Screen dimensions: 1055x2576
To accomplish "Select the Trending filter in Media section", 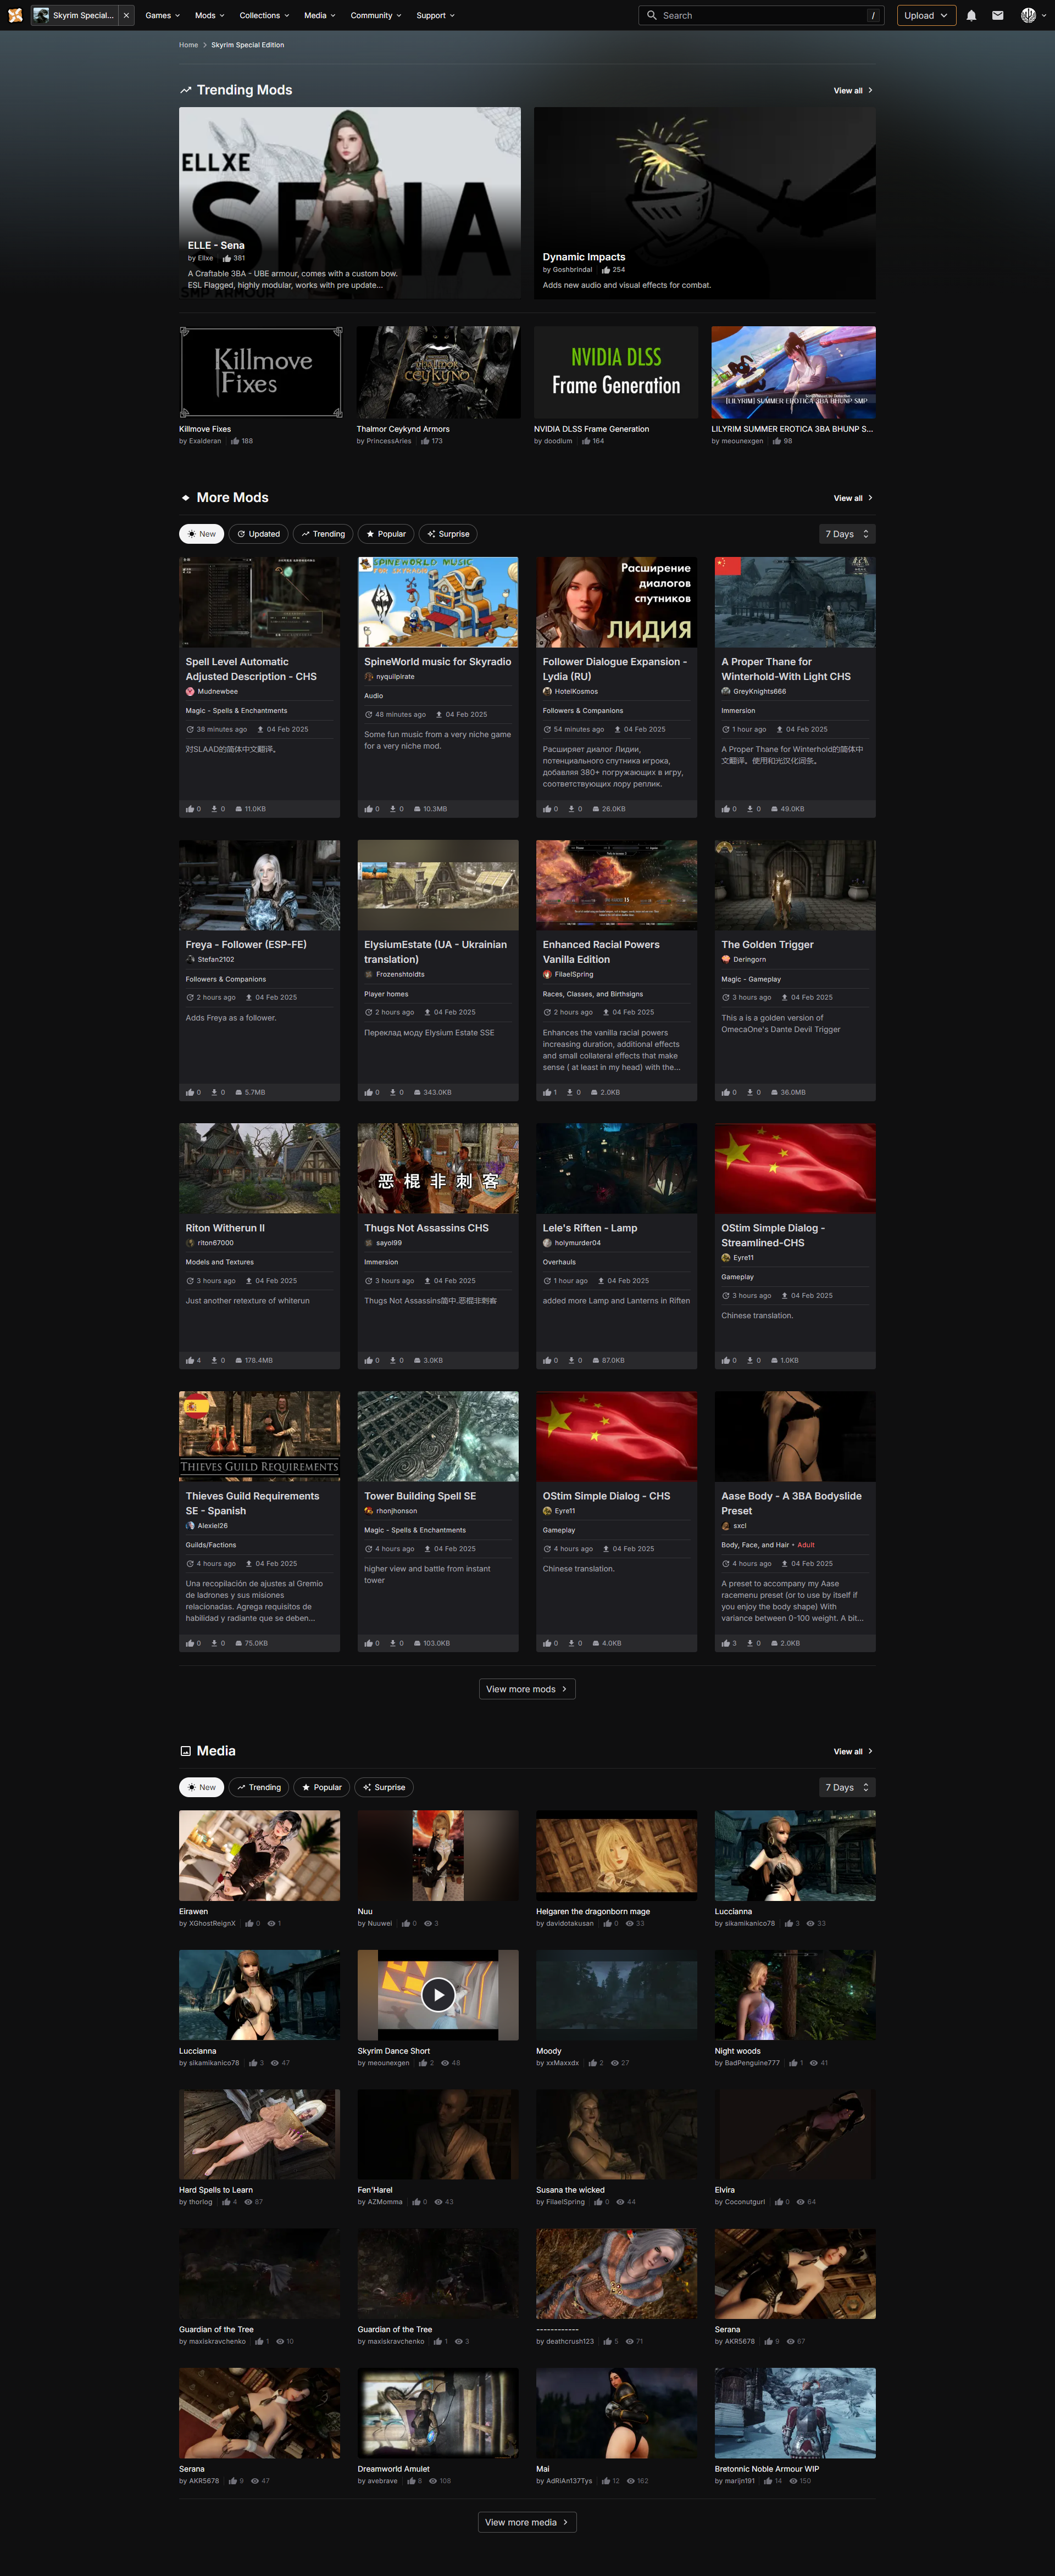I will pyautogui.click(x=259, y=1787).
